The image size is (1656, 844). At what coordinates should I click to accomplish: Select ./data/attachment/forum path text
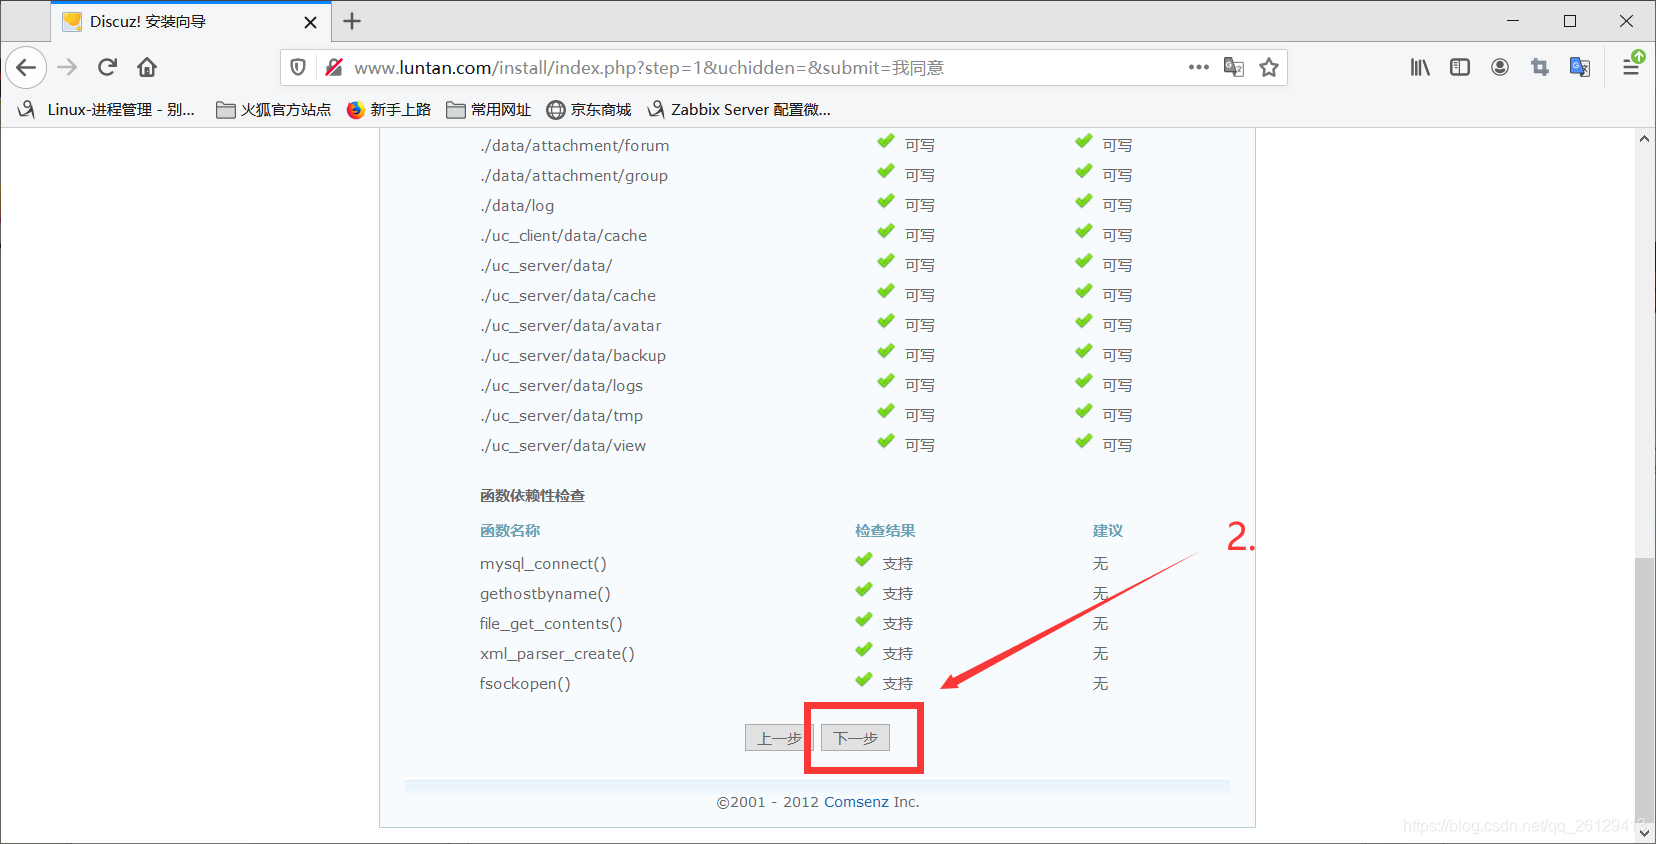click(x=575, y=145)
